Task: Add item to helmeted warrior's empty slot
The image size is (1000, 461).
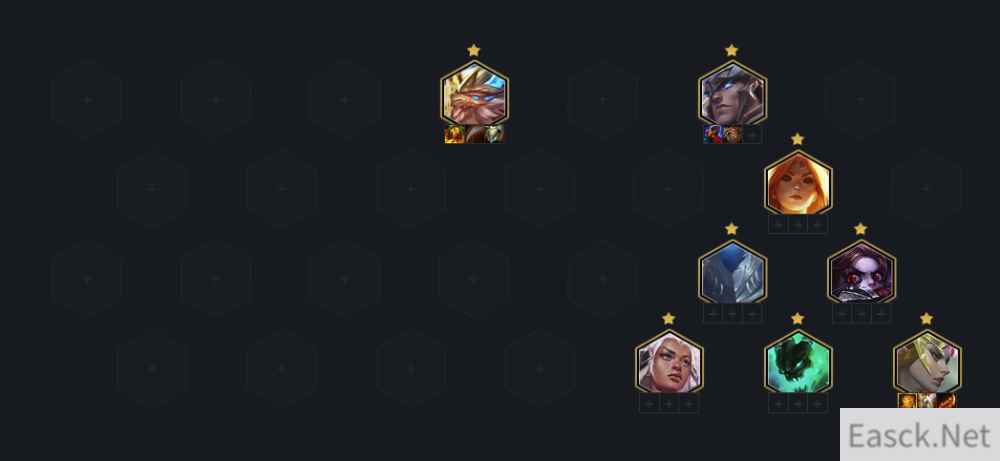Action: tap(753, 135)
